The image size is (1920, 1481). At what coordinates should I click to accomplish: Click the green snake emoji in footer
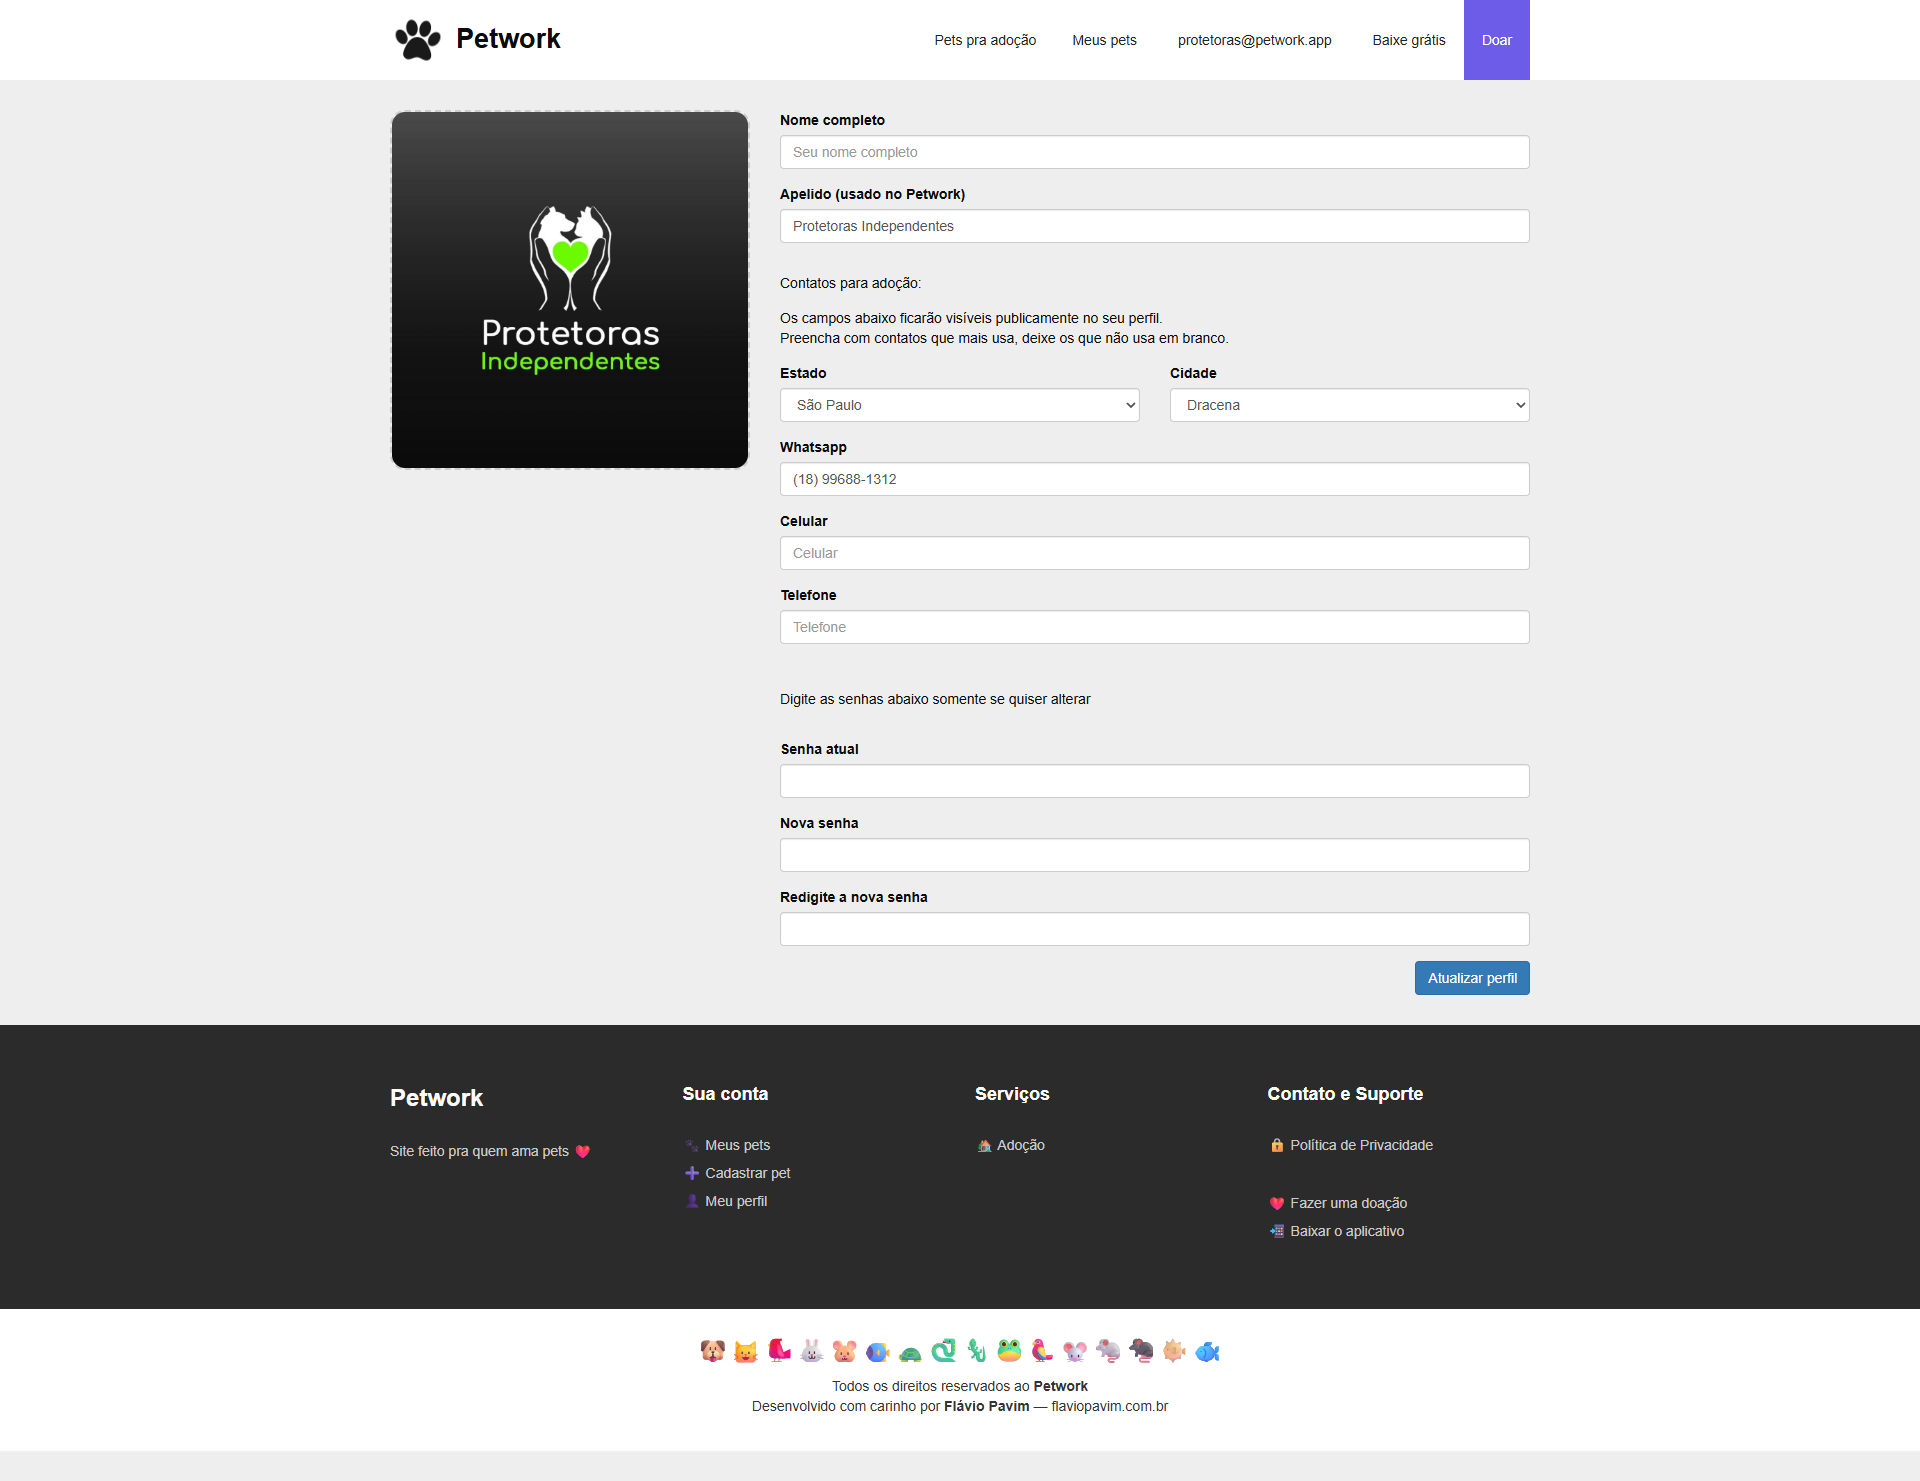(x=944, y=1352)
